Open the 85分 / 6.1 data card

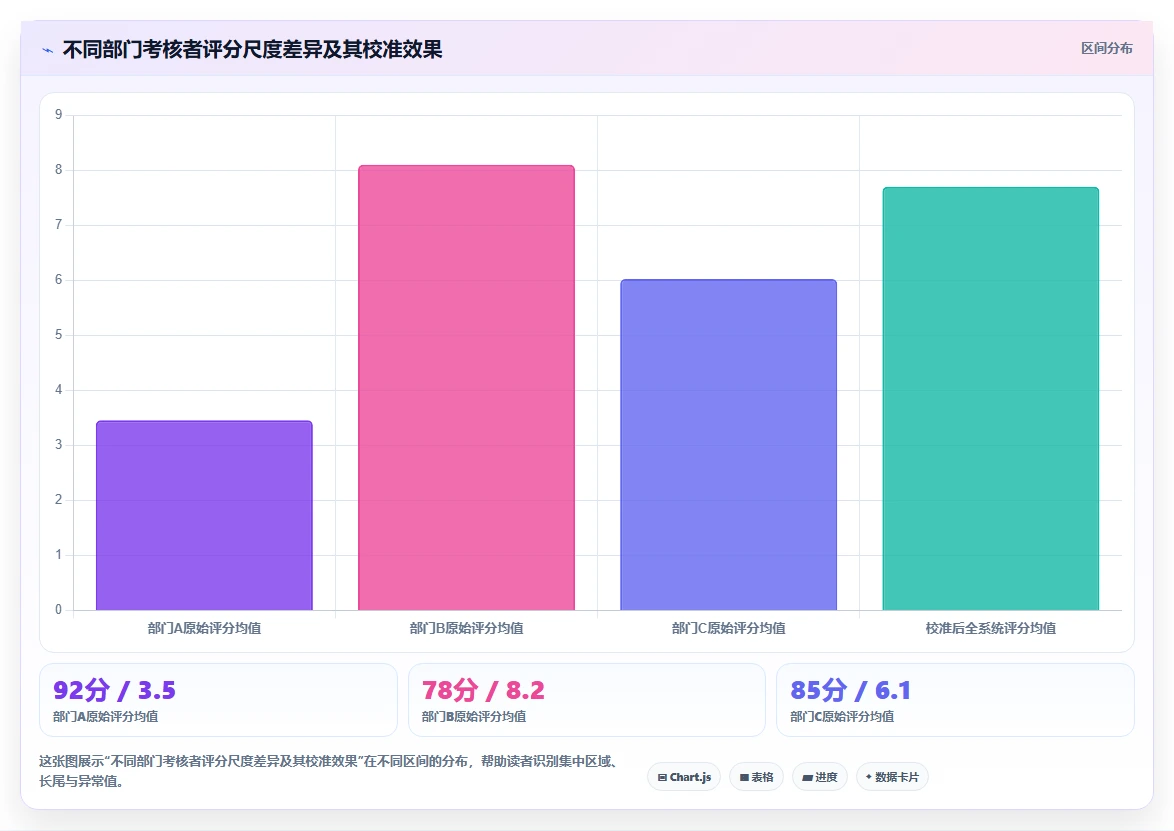955,700
